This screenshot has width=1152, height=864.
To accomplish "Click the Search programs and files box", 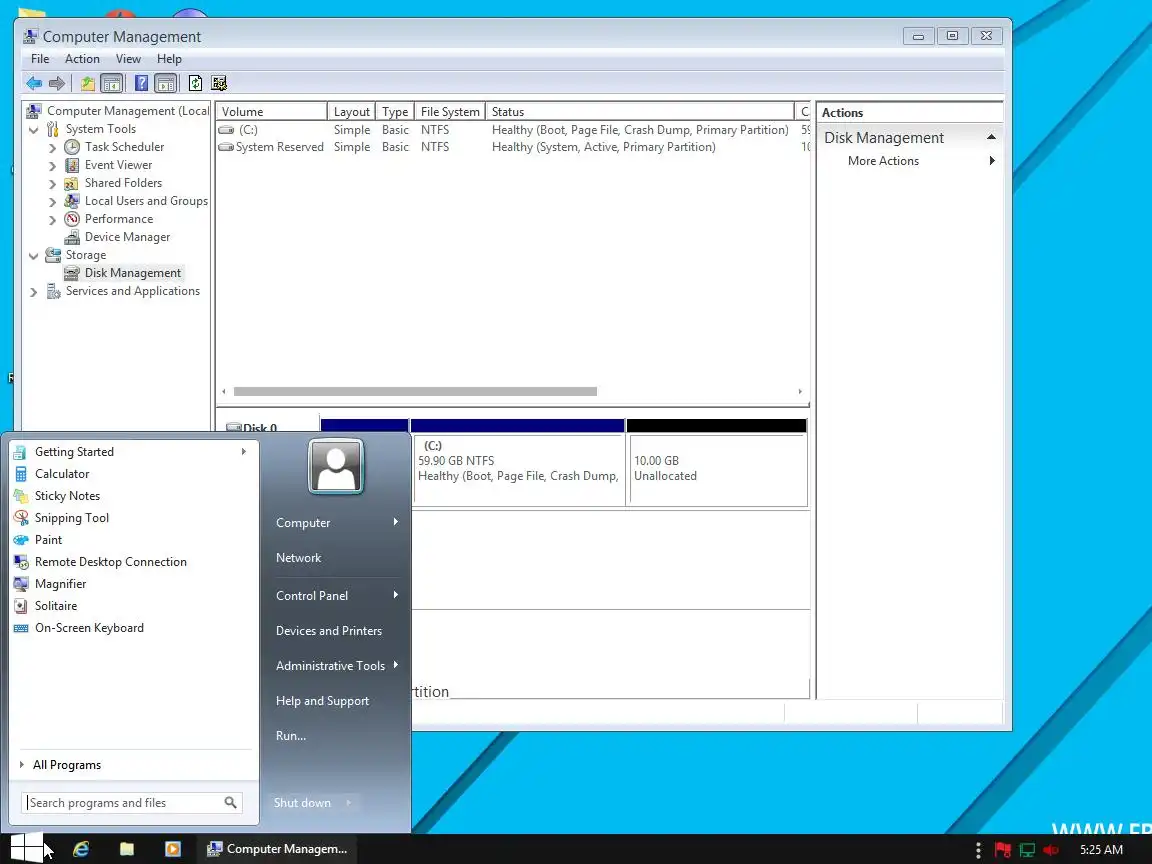I will [132, 803].
